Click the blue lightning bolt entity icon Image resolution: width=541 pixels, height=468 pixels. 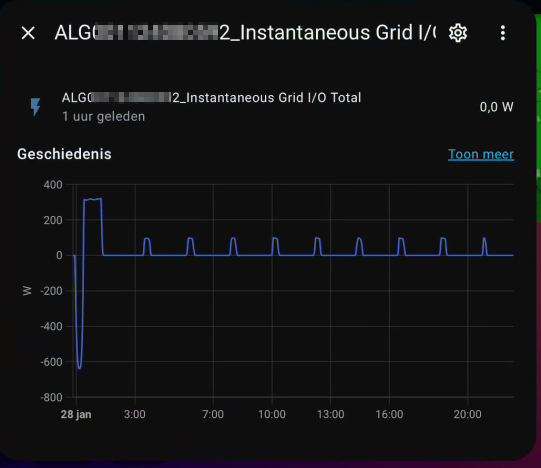pyautogui.click(x=36, y=107)
